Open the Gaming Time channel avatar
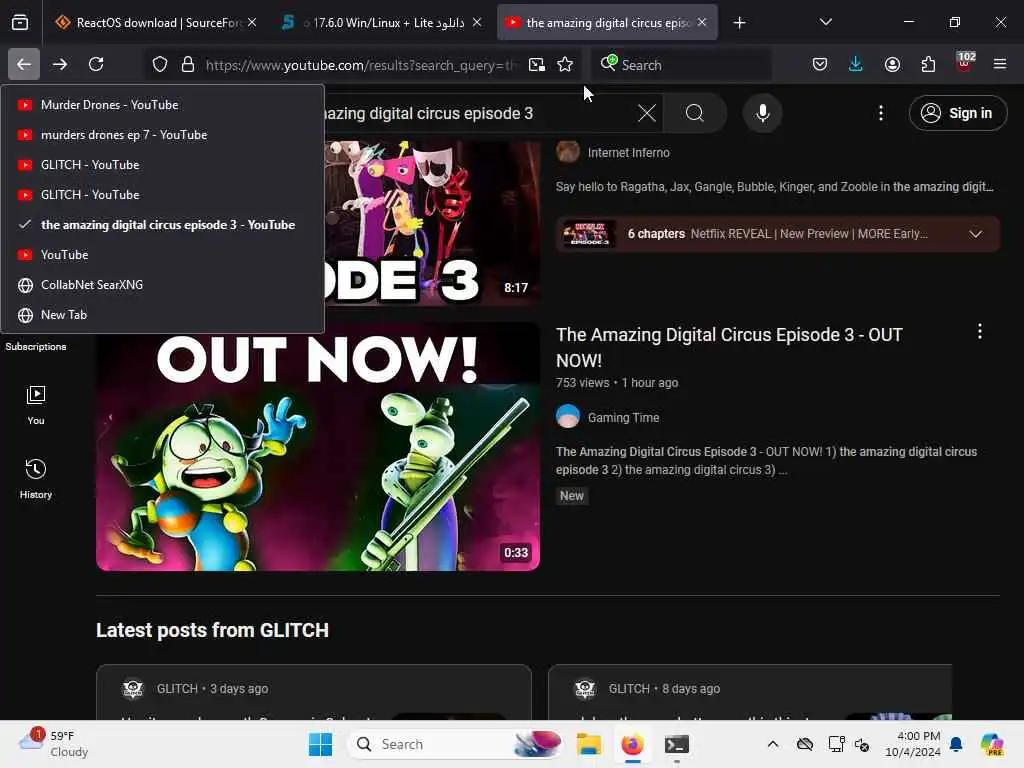1024x768 pixels. tap(568, 417)
